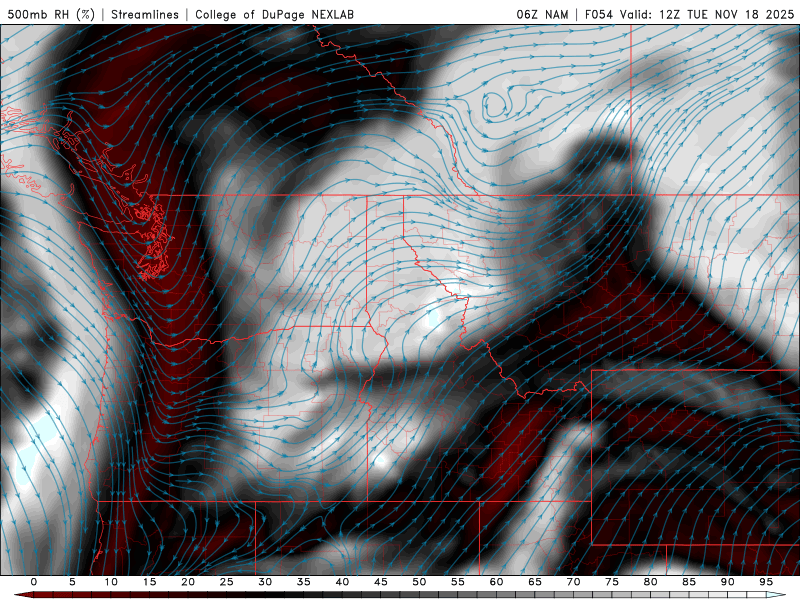The height and width of the screenshot is (600, 800).
Task: Click "College of DuPage NEXLAB" text
Action: click(274, 14)
